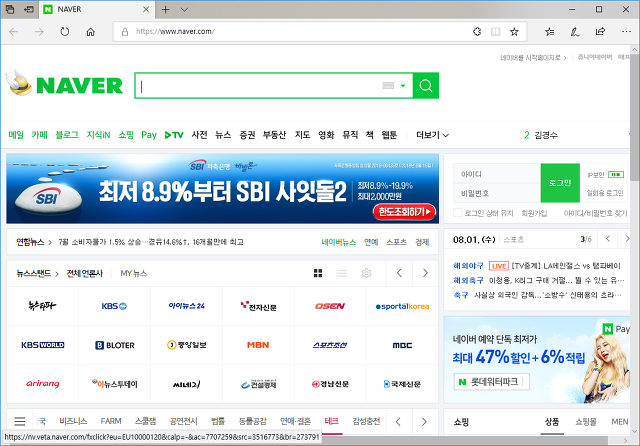The width and height of the screenshot is (640, 446).
Task: Select the FARM topic tab
Action: click(x=111, y=421)
